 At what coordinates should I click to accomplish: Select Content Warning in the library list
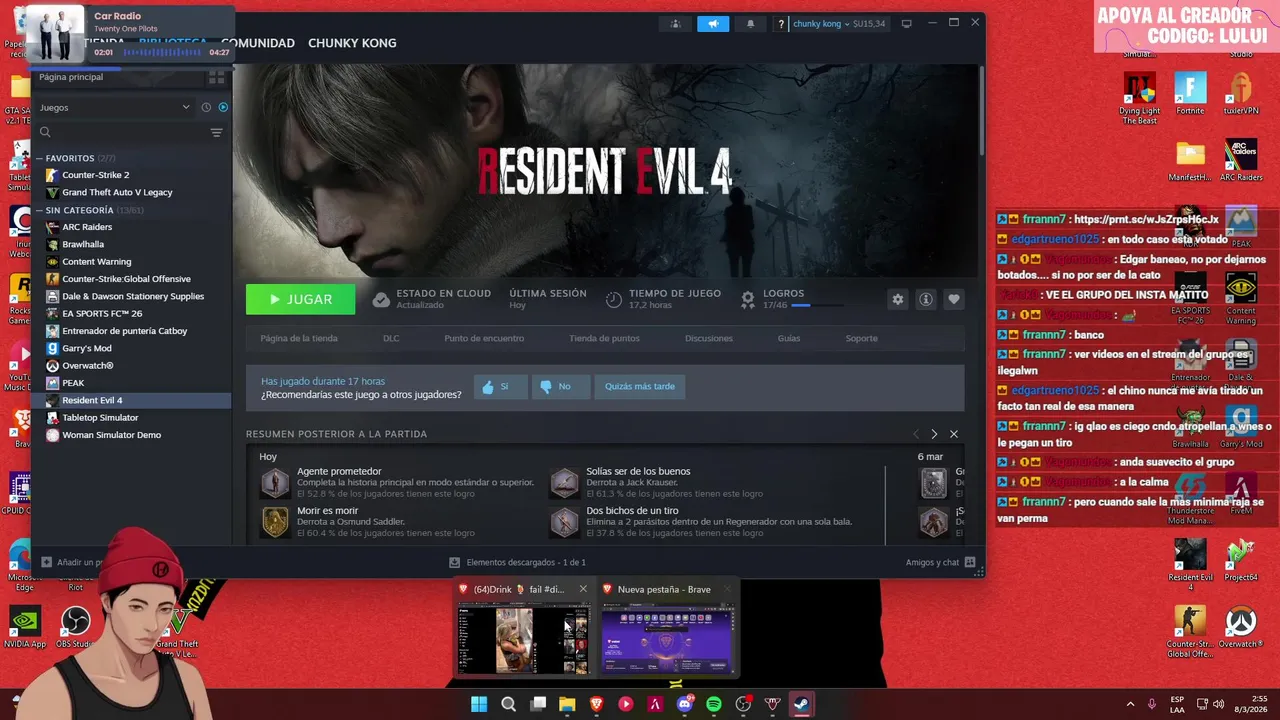[132, 261]
